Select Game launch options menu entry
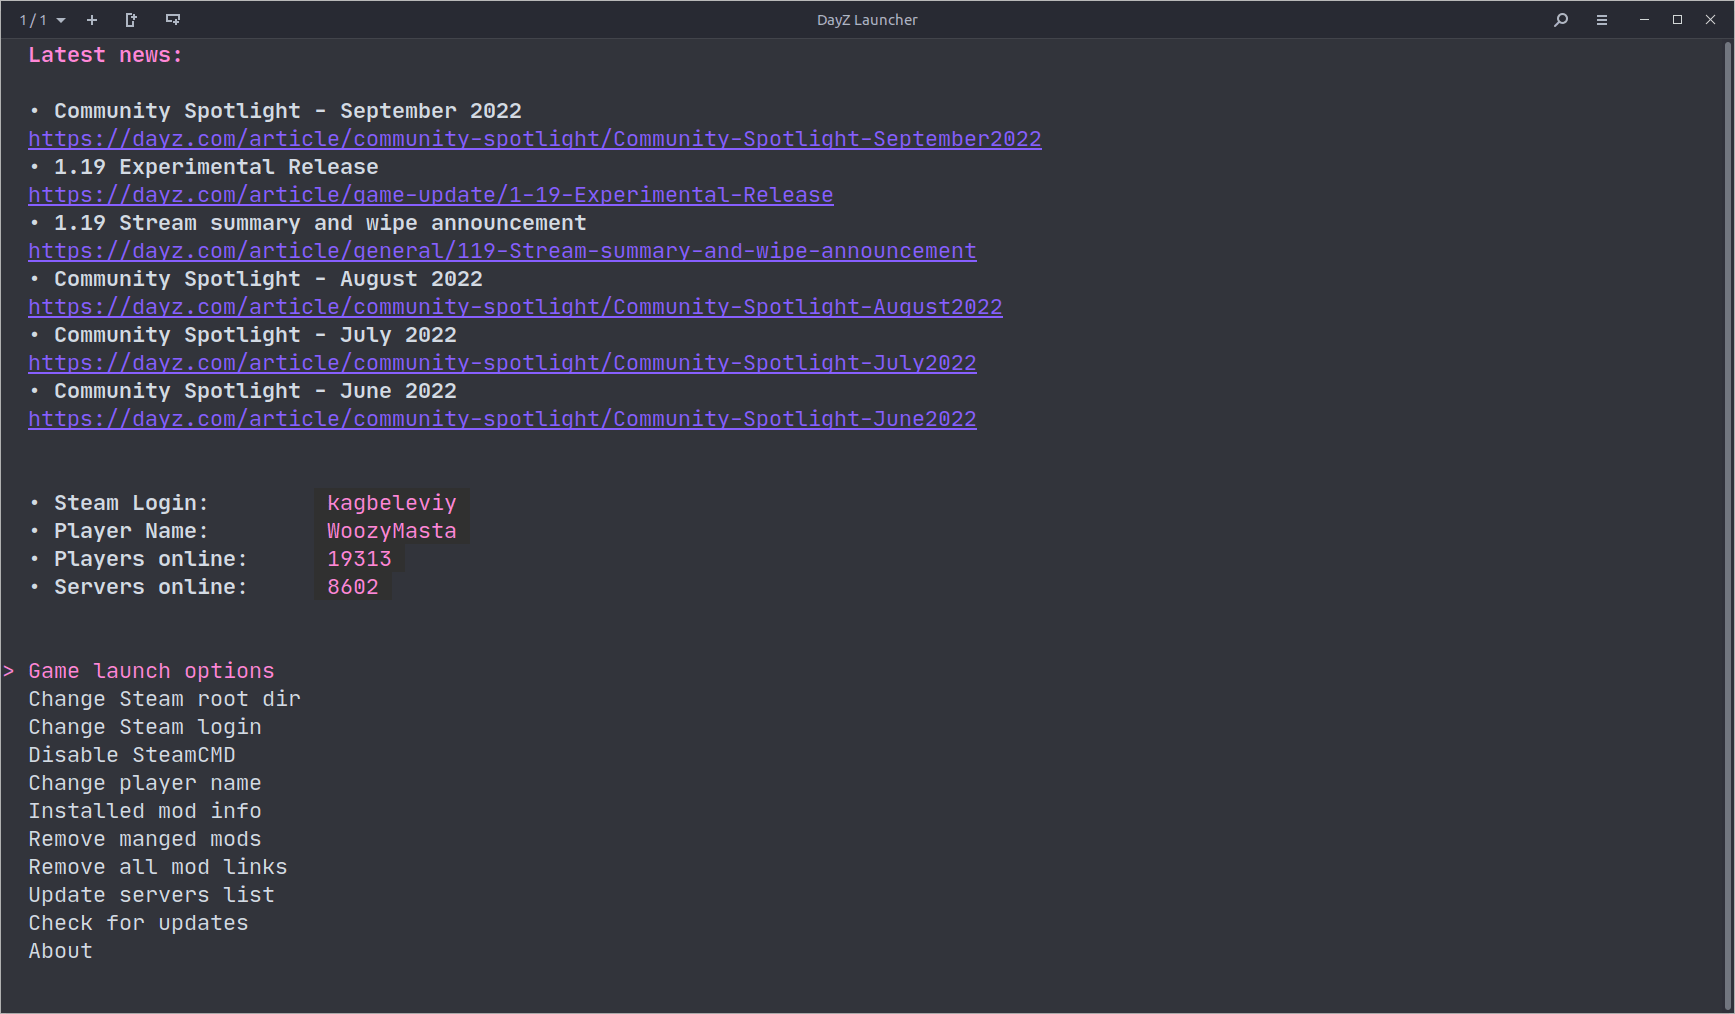This screenshot has height=1014, width=1735. [151, 671]
